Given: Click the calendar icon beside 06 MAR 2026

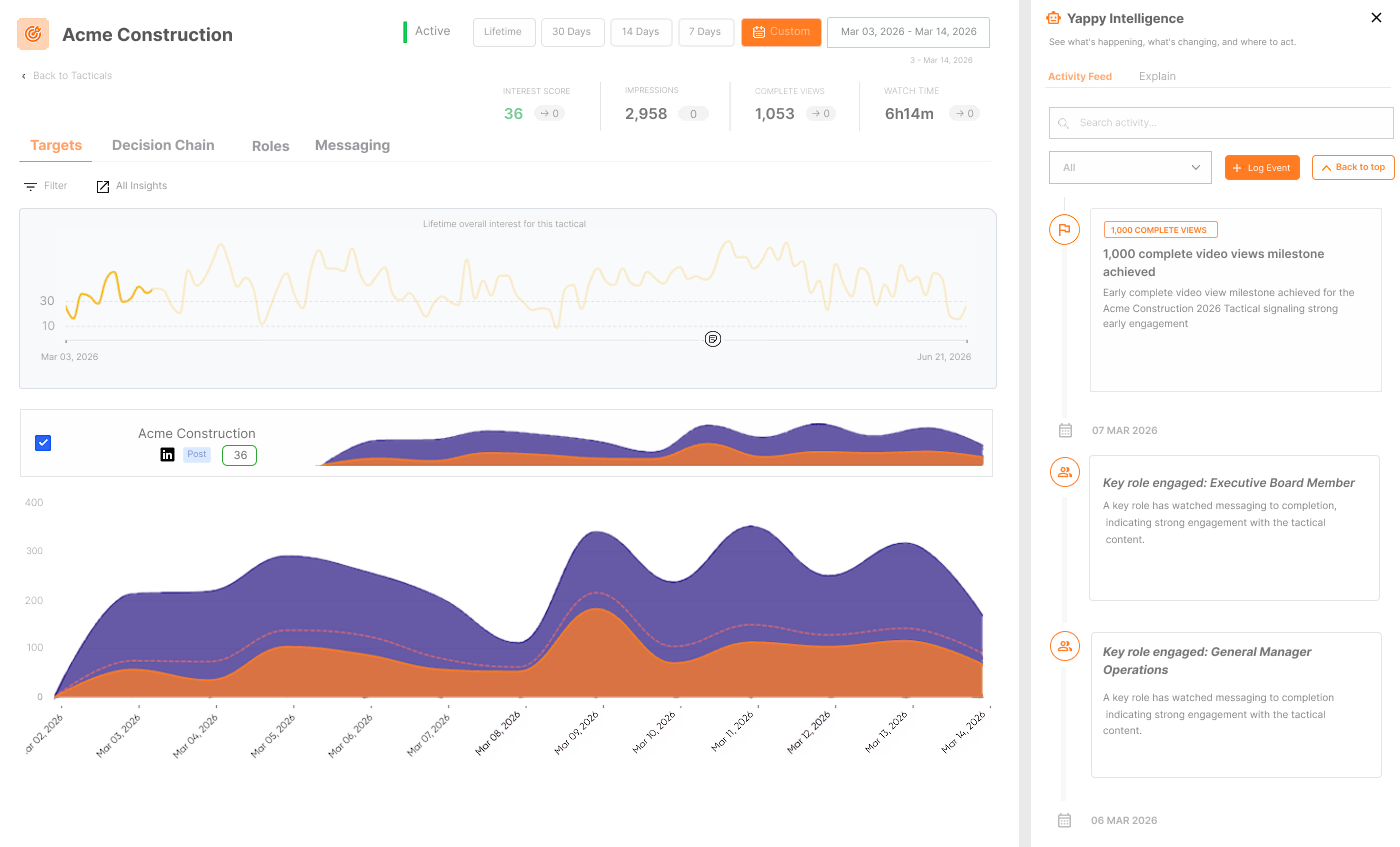Looking at the screenshot, I should (1065, 820).
